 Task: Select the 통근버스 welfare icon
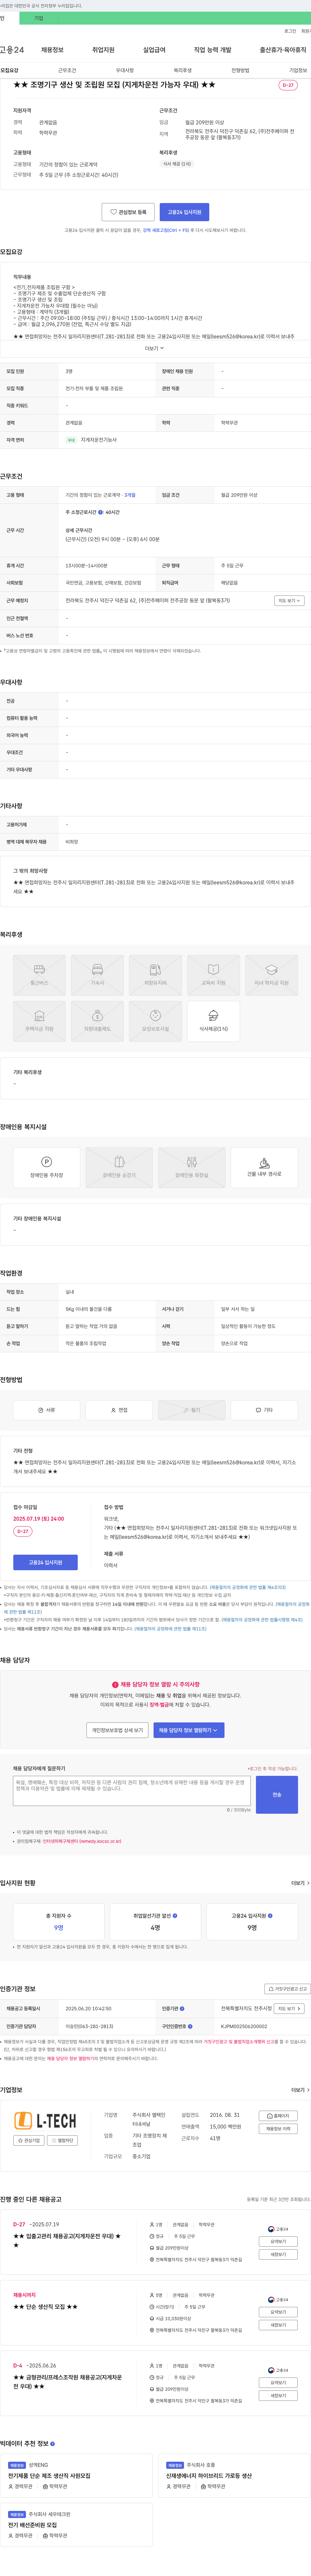pyautogui.click(x=39, y=975)
